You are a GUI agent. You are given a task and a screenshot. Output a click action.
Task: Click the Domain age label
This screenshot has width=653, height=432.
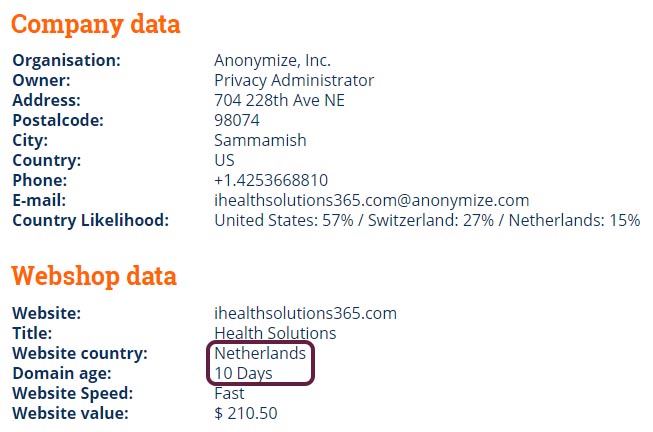click(x=62, y=373)
